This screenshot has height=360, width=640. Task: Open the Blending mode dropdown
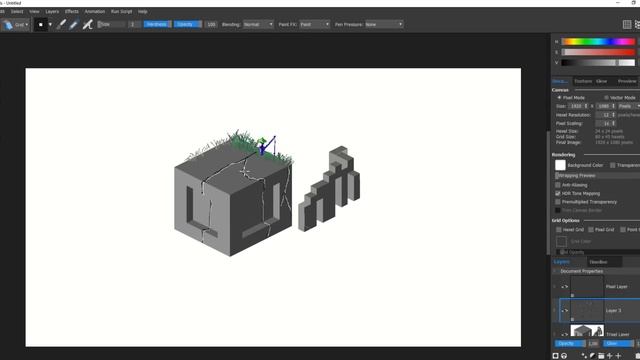click(258, 24)
